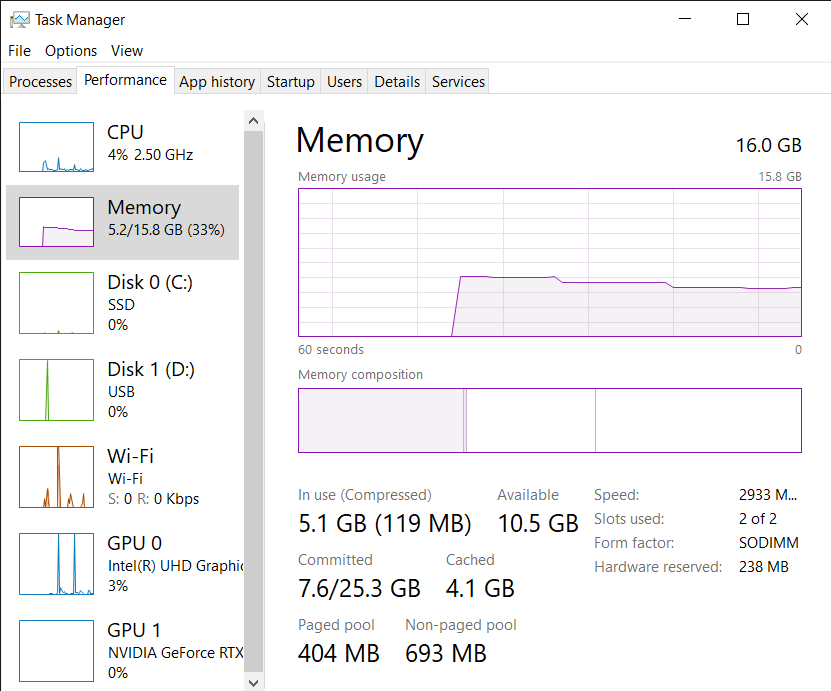831x691 pixels.
Task: Switch to the Processes tab
Action: (x=40, y=82)
